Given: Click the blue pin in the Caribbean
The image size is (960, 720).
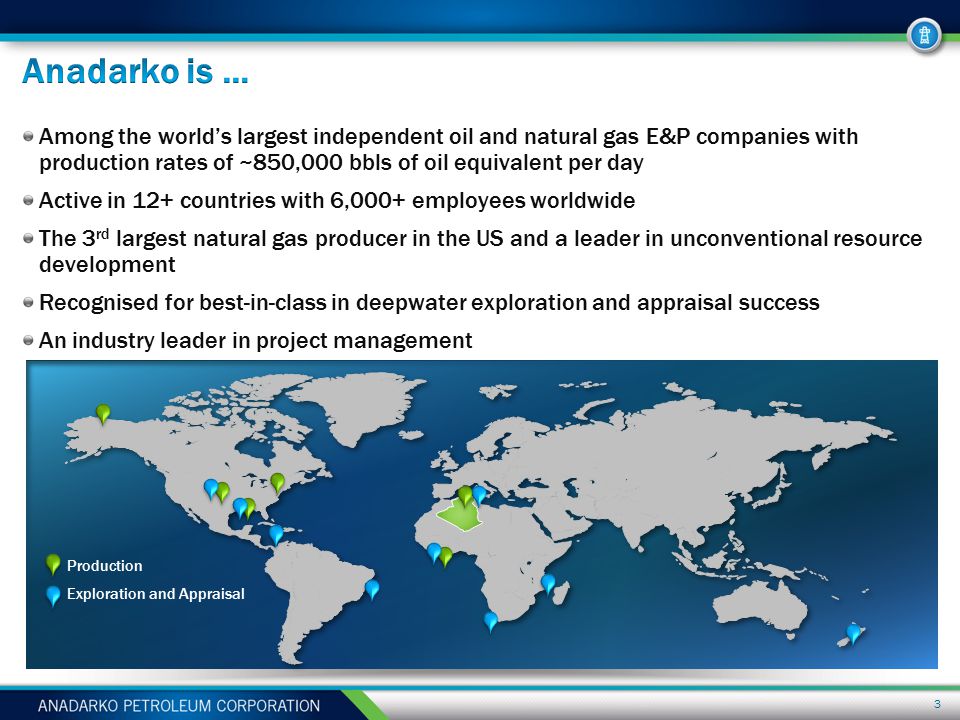Looking at the screenshot, I should coord(277,534).
